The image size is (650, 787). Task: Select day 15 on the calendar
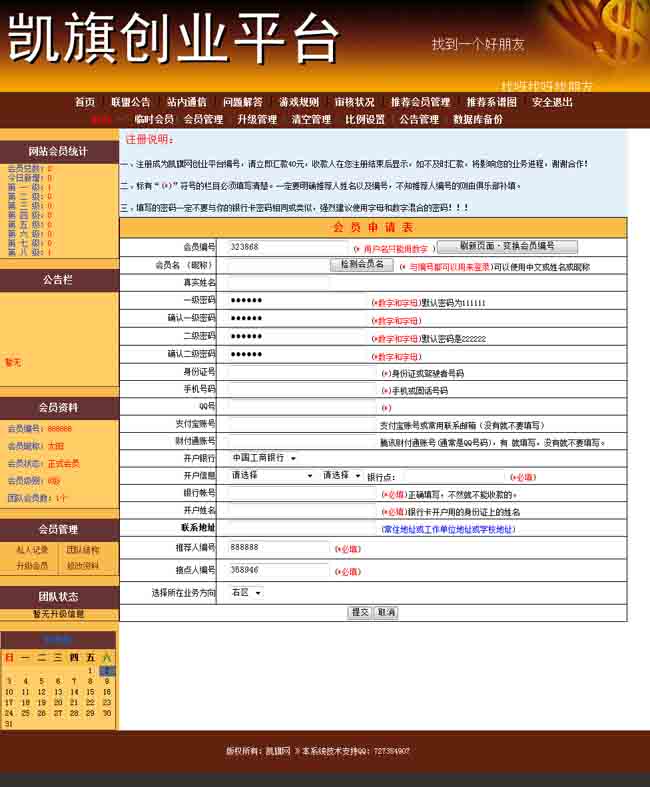(90, 692)
